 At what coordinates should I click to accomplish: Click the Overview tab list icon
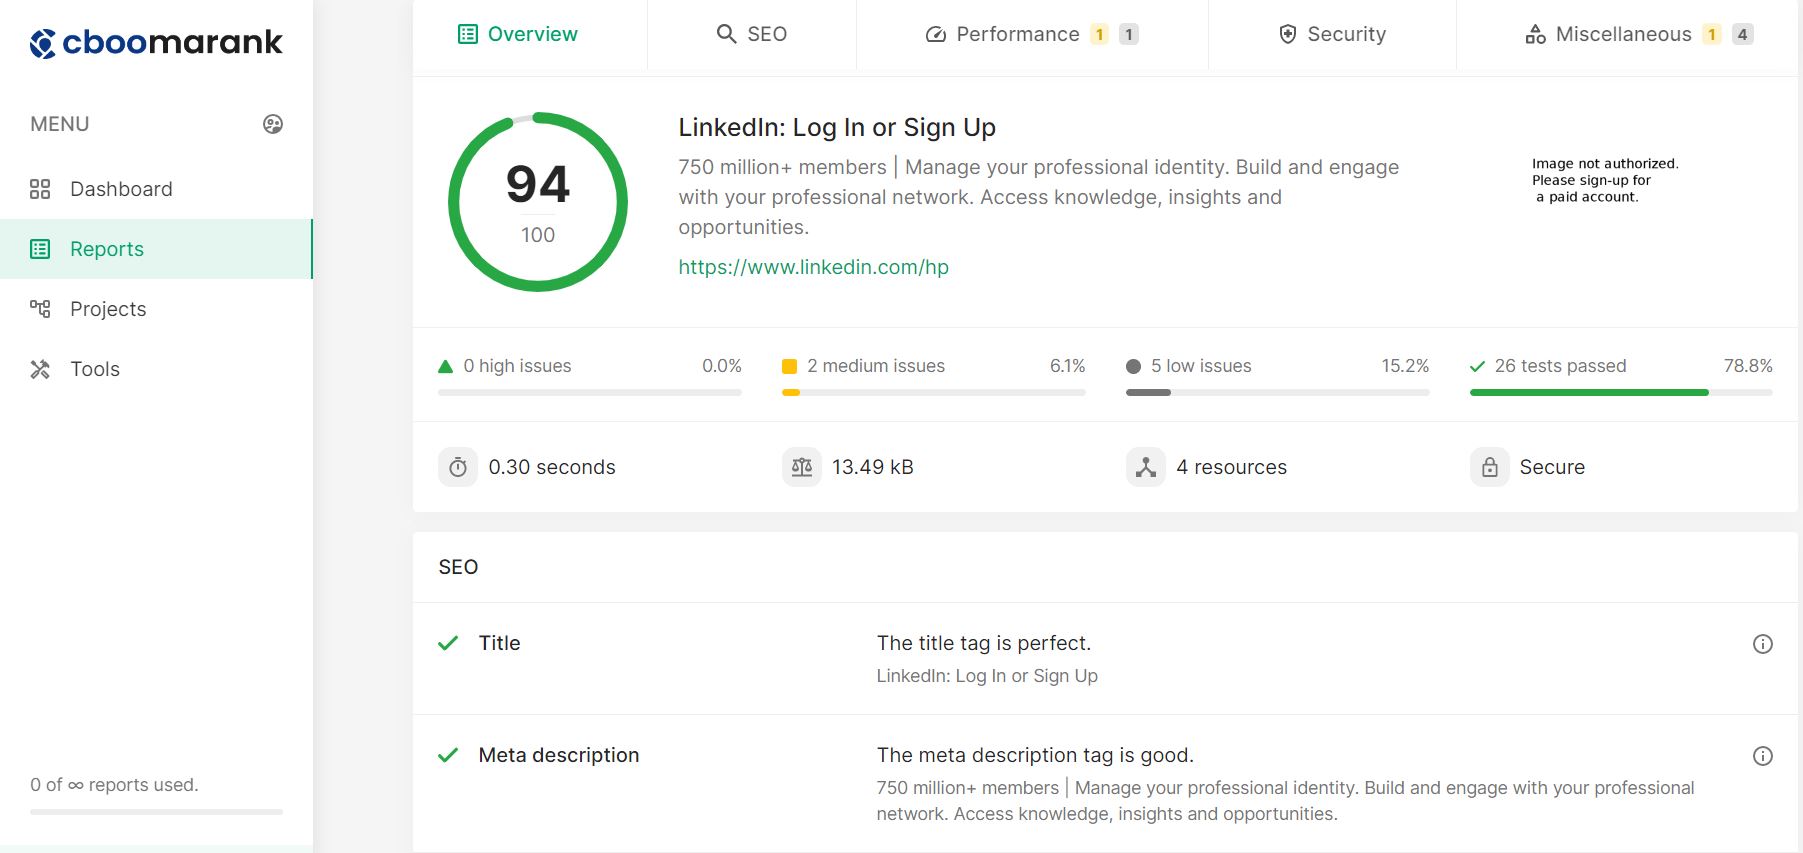pyautogui.click(x=467, y=34)
